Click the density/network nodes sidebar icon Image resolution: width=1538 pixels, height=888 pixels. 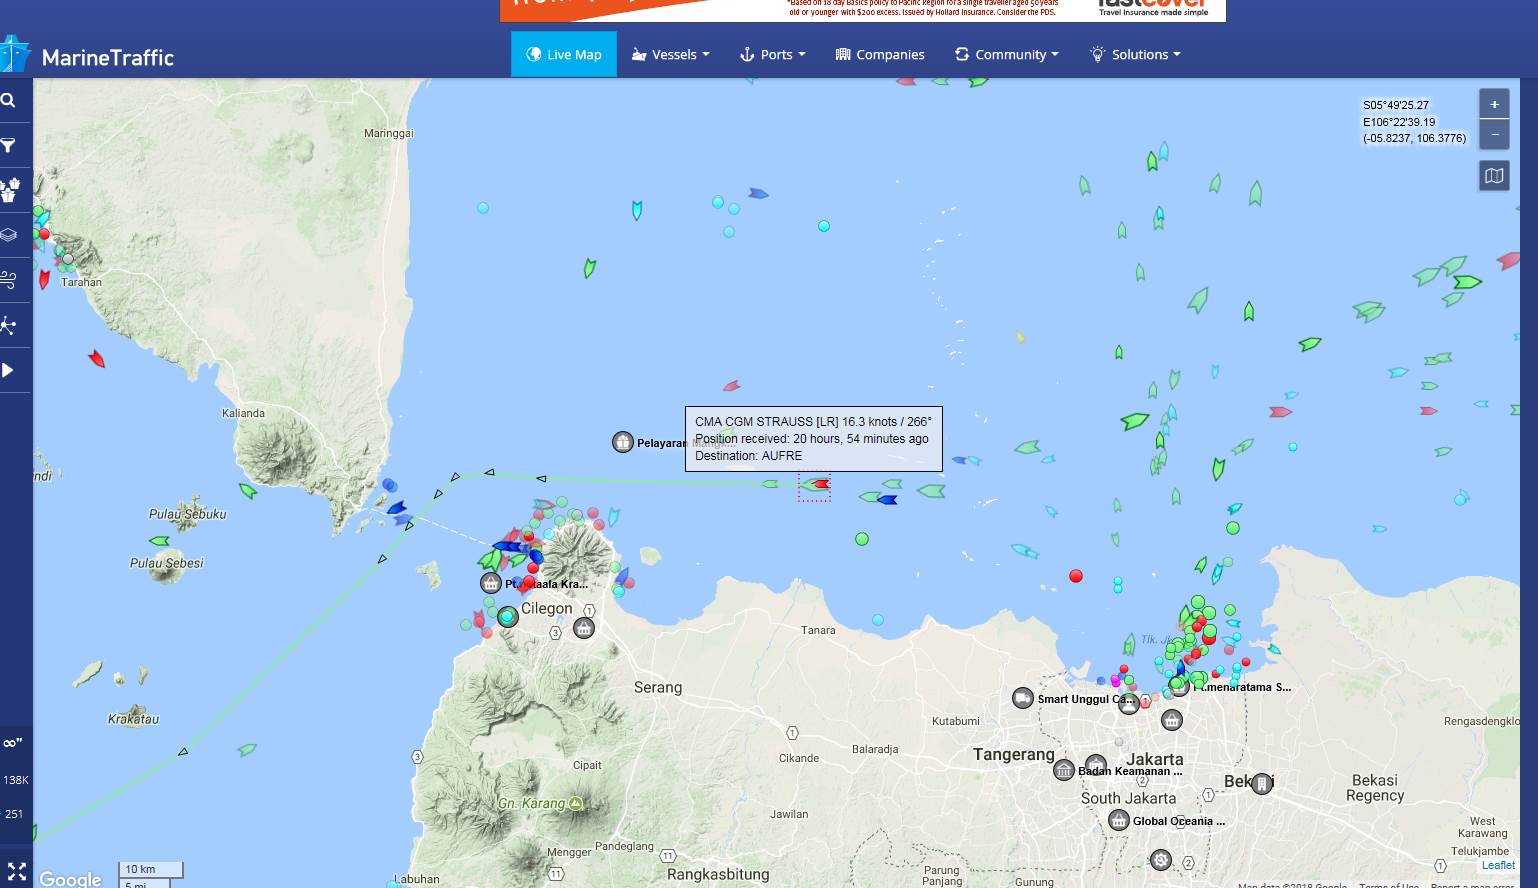[x=9, y=325]
